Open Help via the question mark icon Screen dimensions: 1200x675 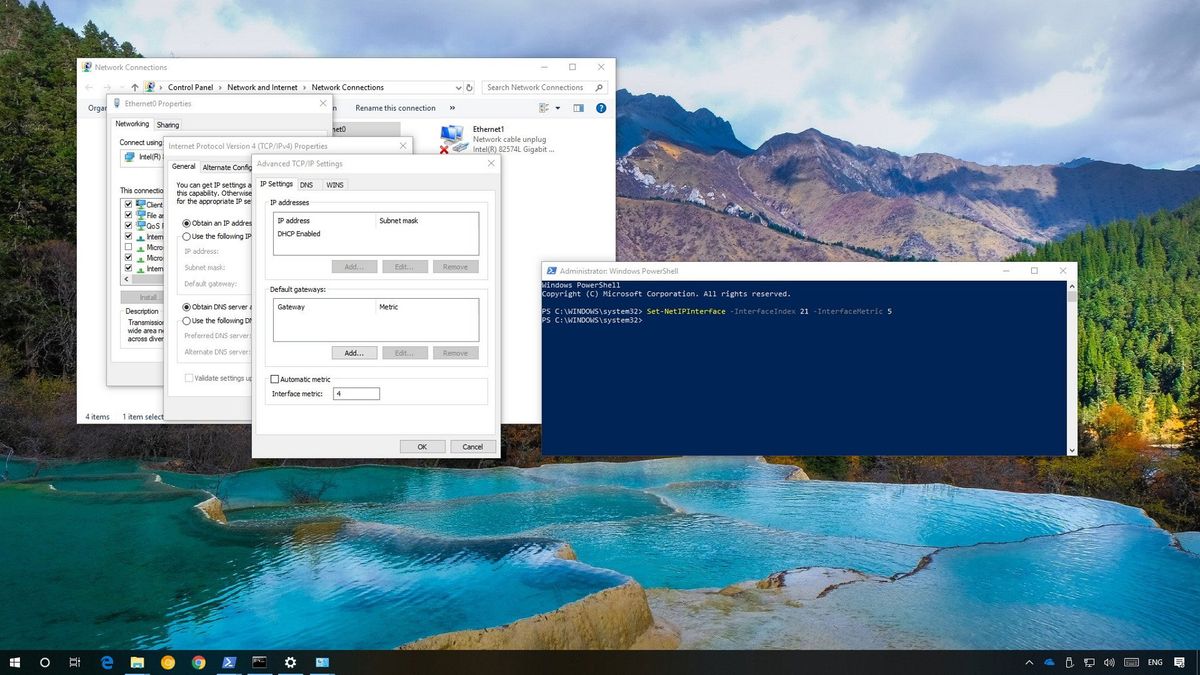tap(601, 108)
